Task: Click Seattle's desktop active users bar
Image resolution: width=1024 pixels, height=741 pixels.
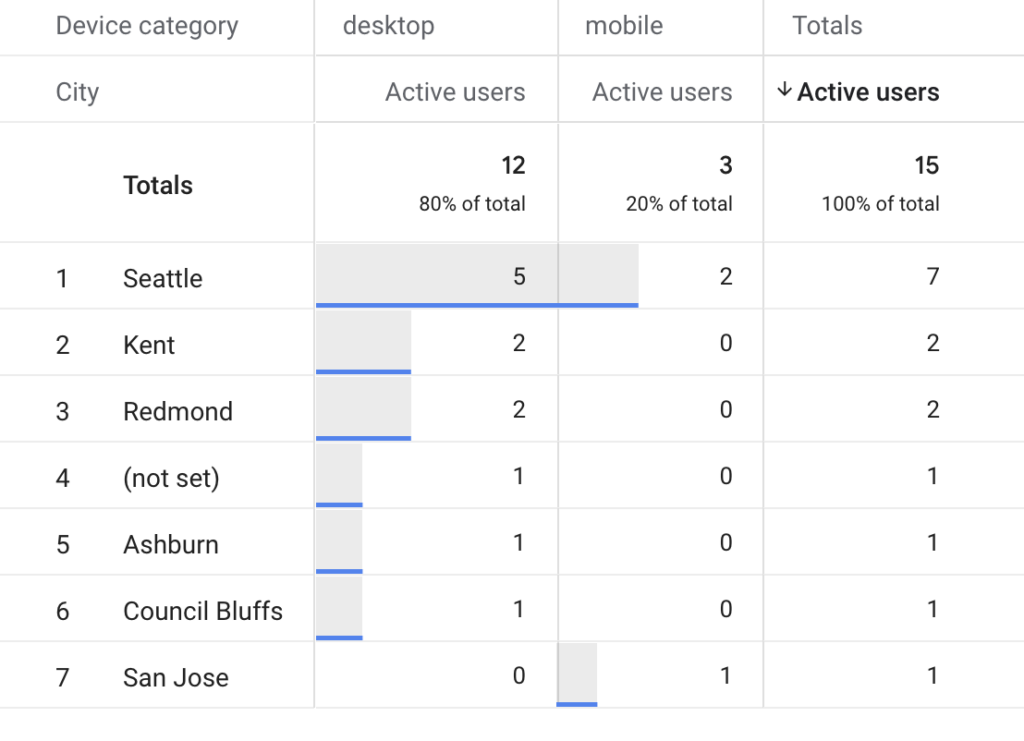Action: point(435,275)
